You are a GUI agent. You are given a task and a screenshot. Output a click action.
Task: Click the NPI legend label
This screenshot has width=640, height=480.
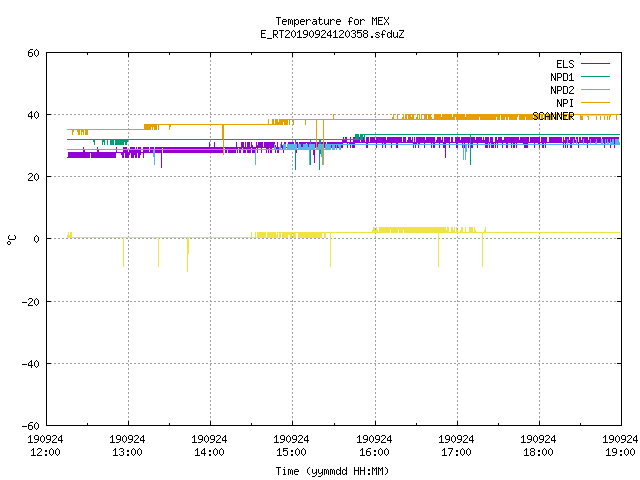point(565,103)
